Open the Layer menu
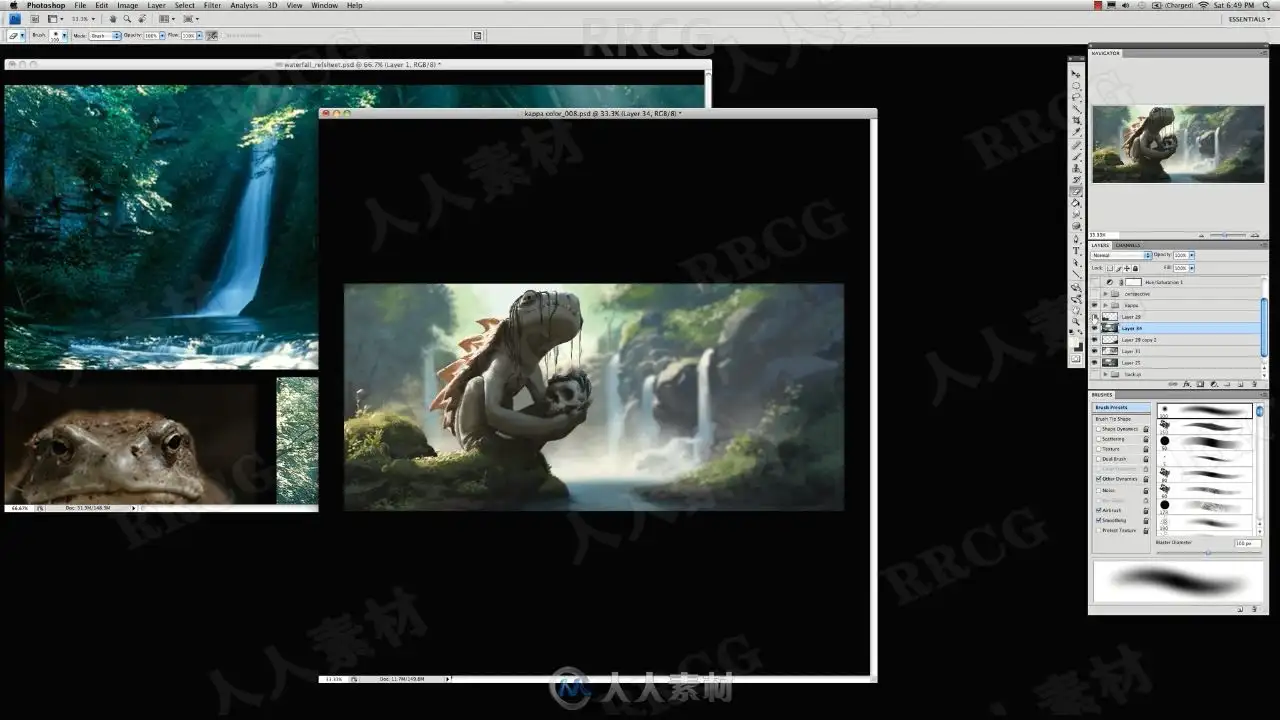Viewport: 1280px width, 720px height. coord(156,5)
